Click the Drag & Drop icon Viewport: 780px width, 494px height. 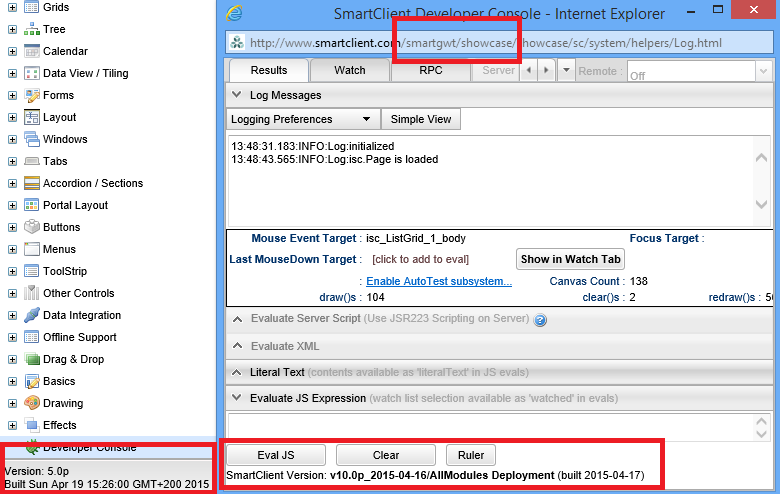pyautogui.click(x=31, y=359)
